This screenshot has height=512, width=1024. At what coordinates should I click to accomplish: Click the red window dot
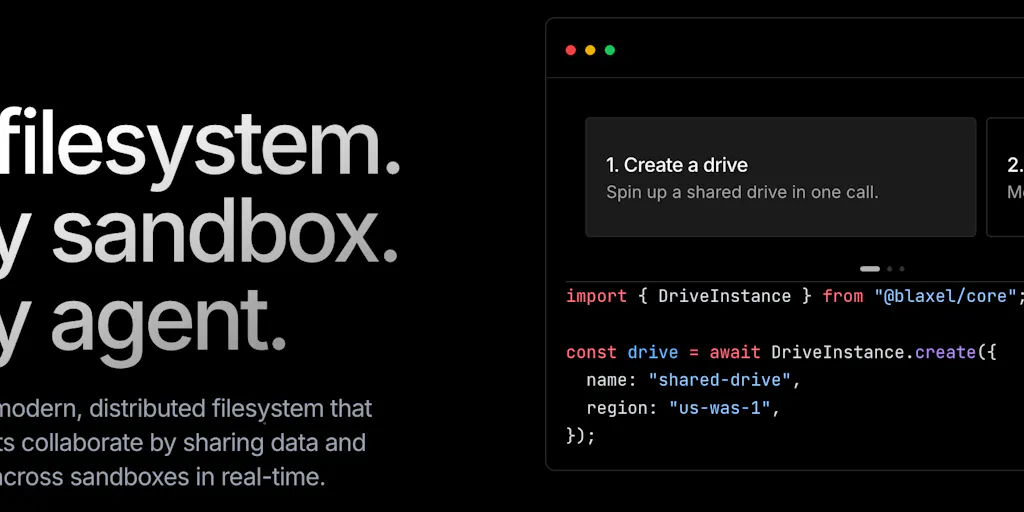(x=571, y=50)
